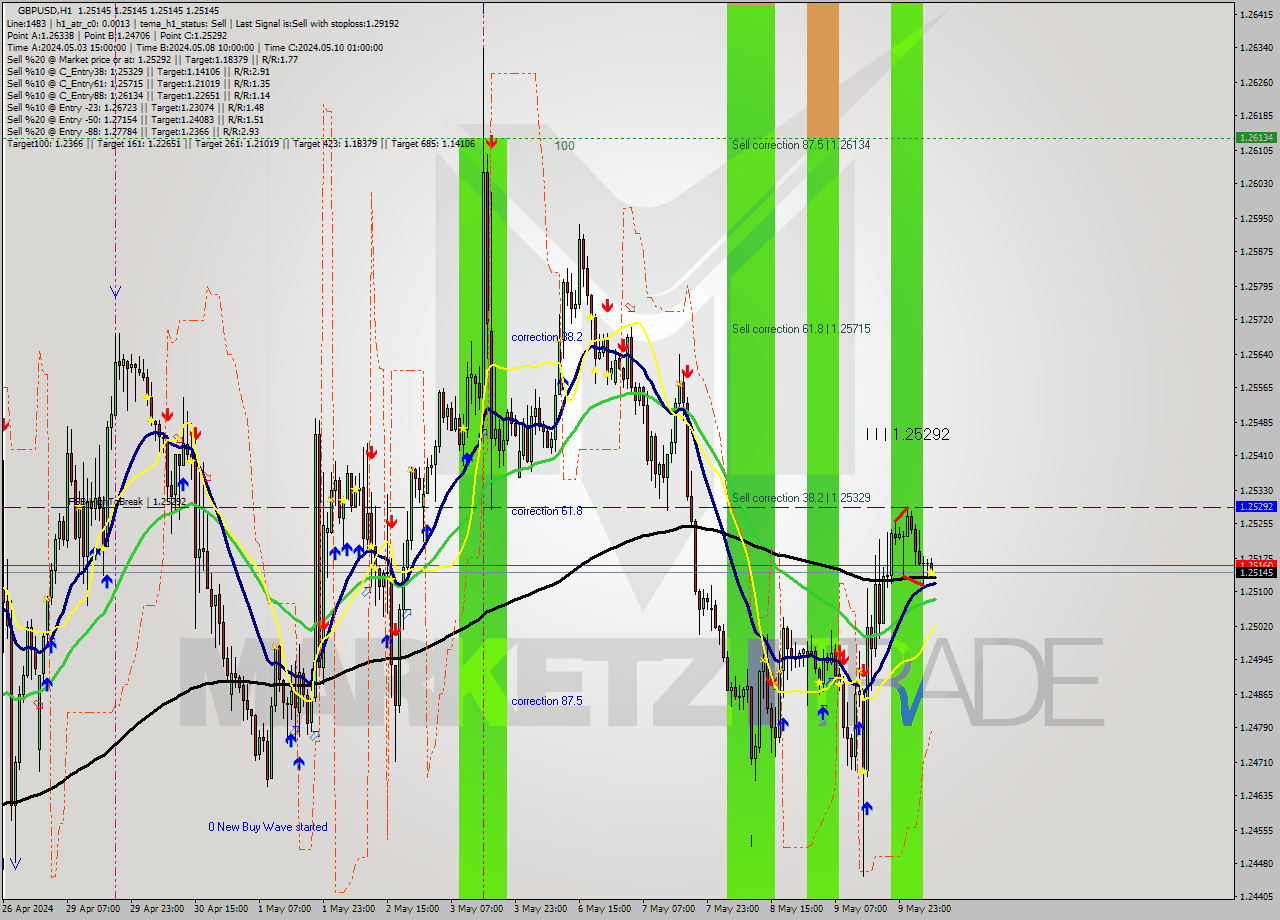This screenshot has height=920, width=1280.
Task: Click the 'Sell %10 @ C_Entry88' line
Action: (138, 96)
